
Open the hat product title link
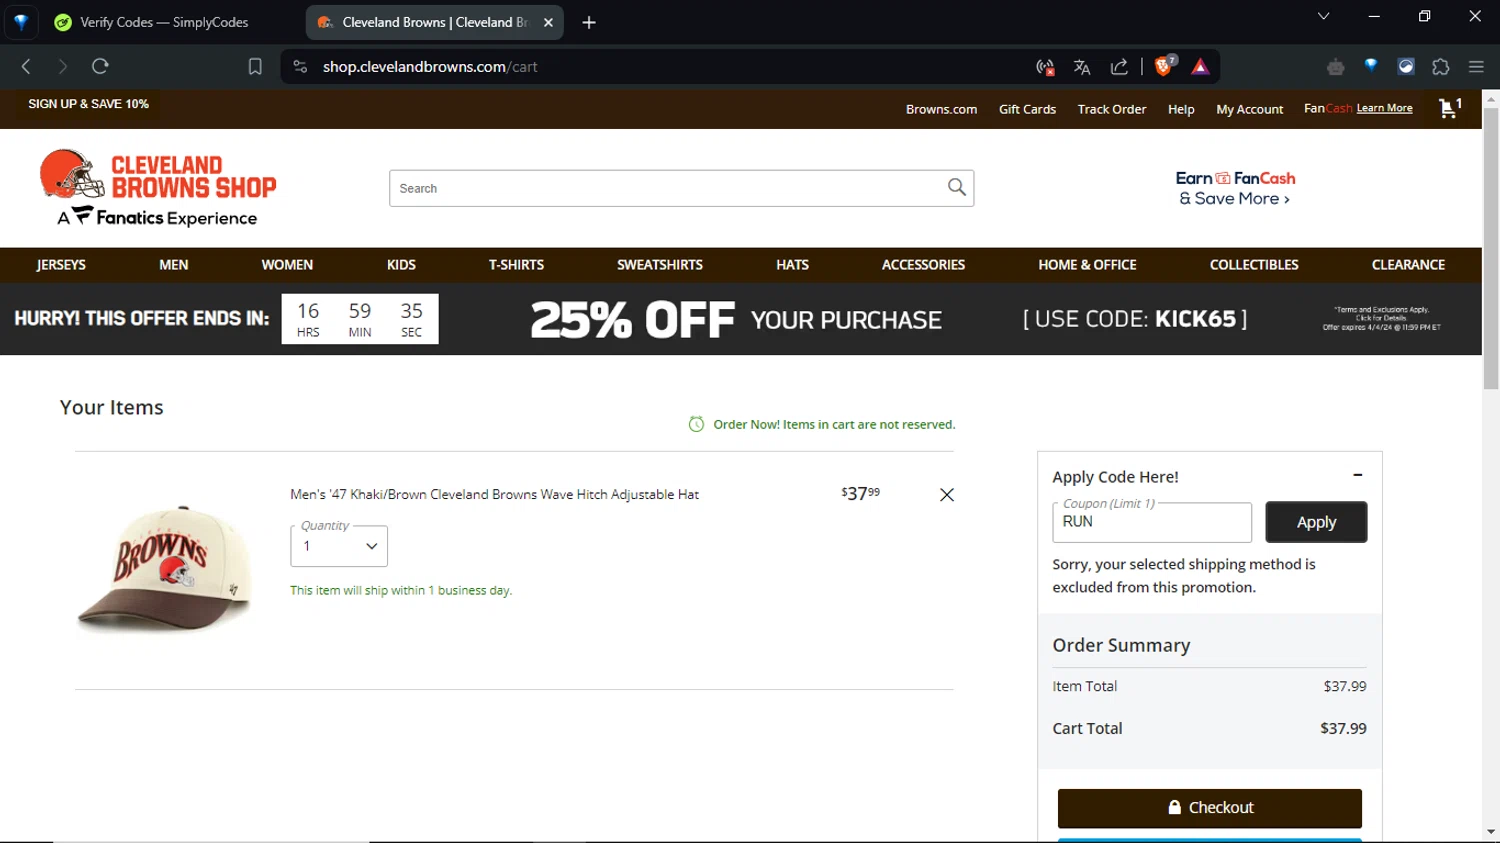[494, 494]
